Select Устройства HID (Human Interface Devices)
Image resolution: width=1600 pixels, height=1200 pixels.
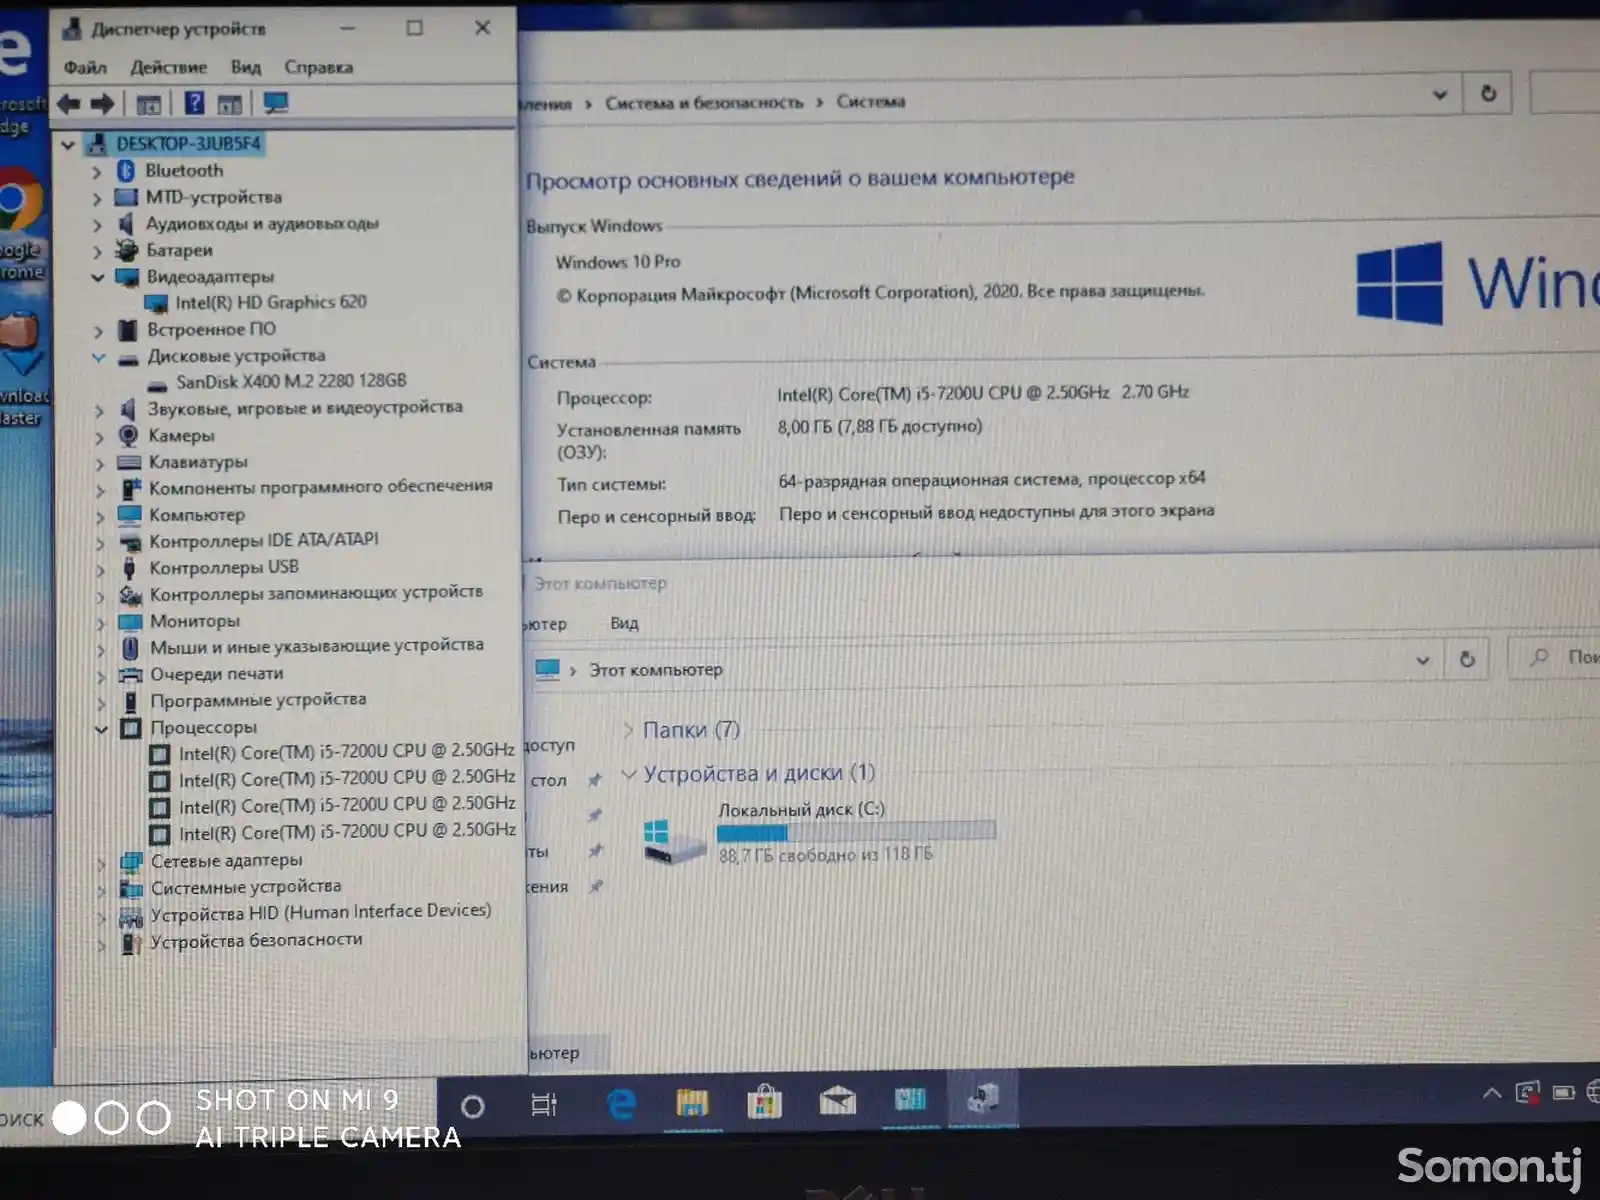pyautogui.click(x=320, y=912)
